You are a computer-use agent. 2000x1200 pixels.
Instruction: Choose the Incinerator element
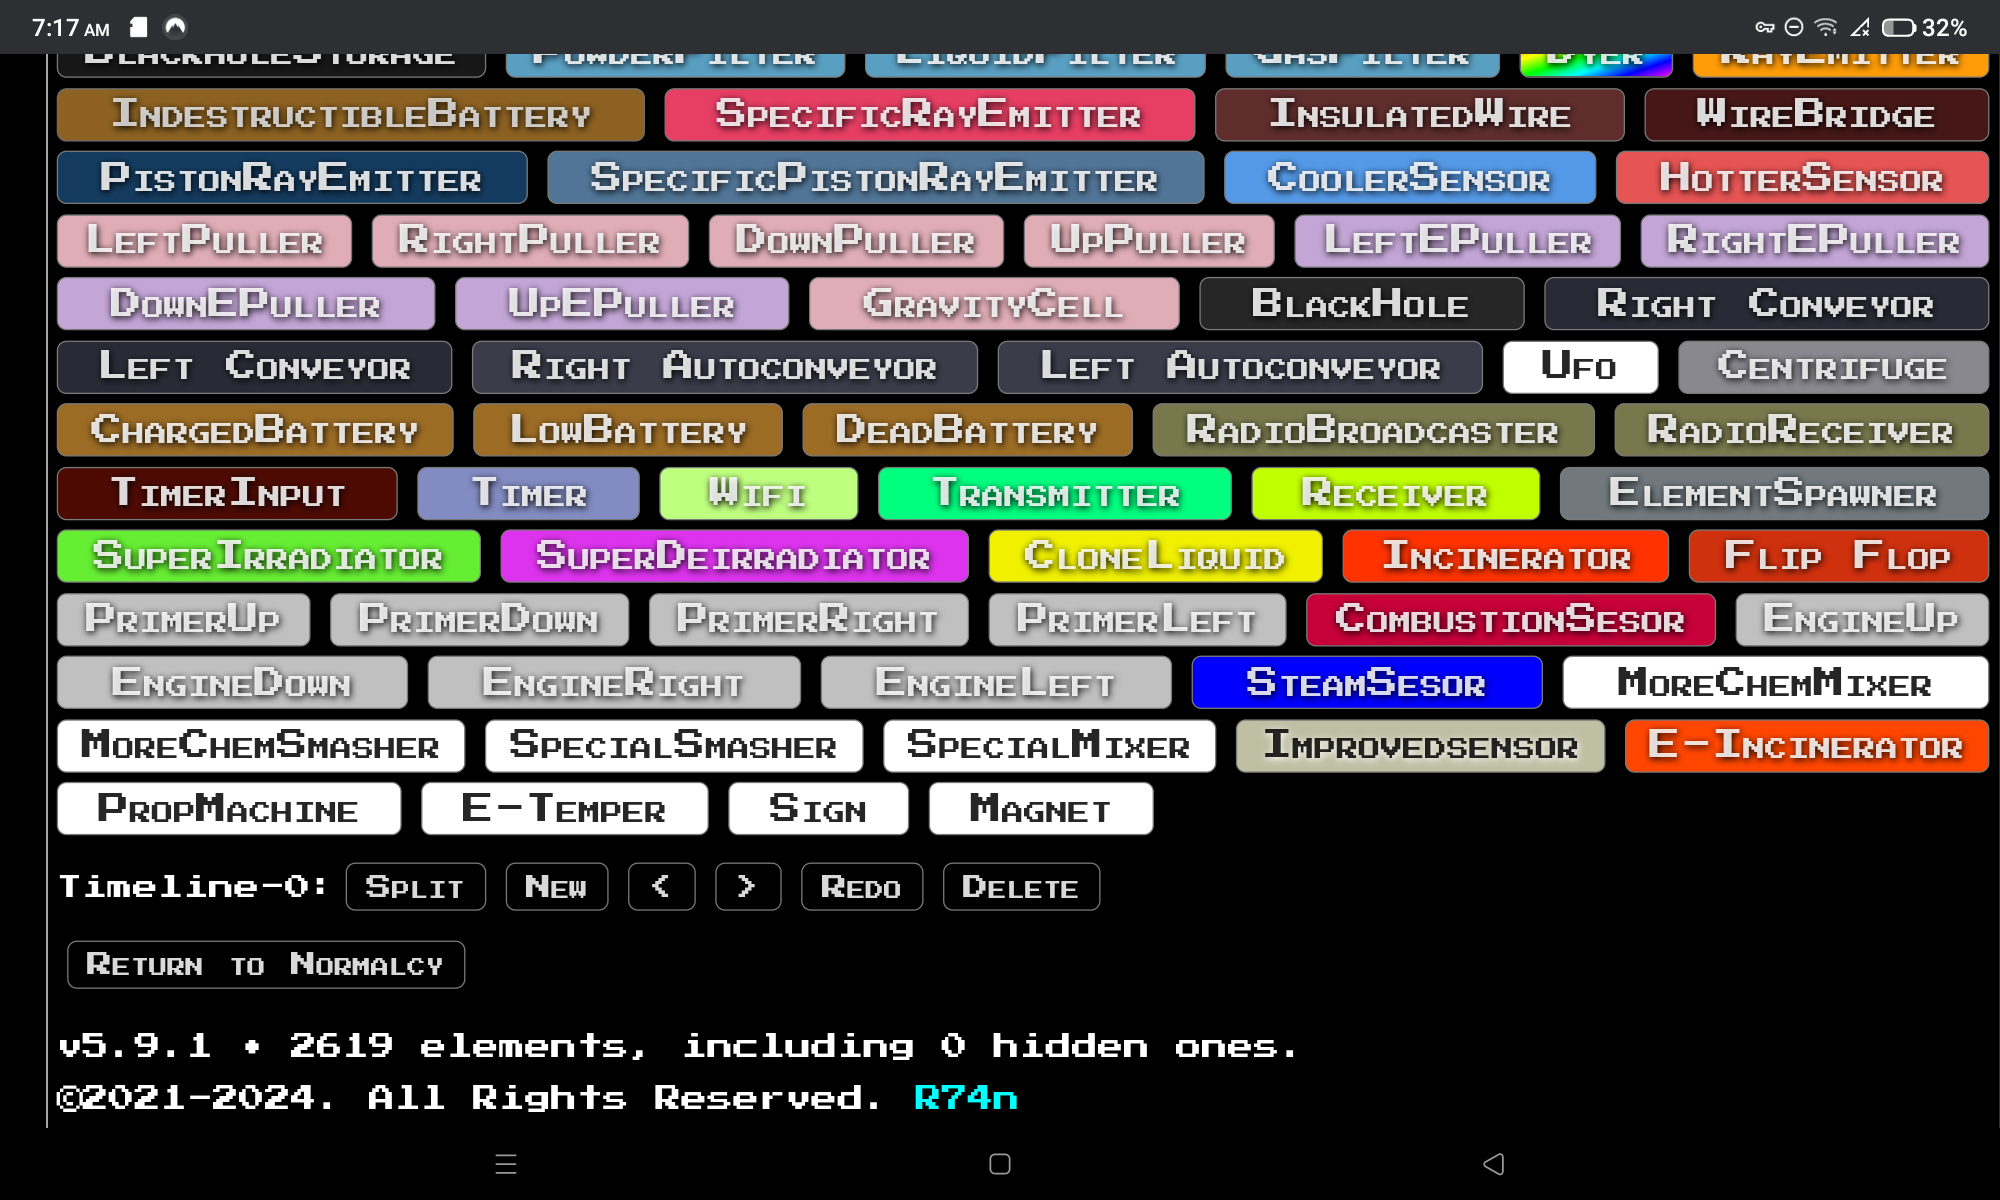1505,557
